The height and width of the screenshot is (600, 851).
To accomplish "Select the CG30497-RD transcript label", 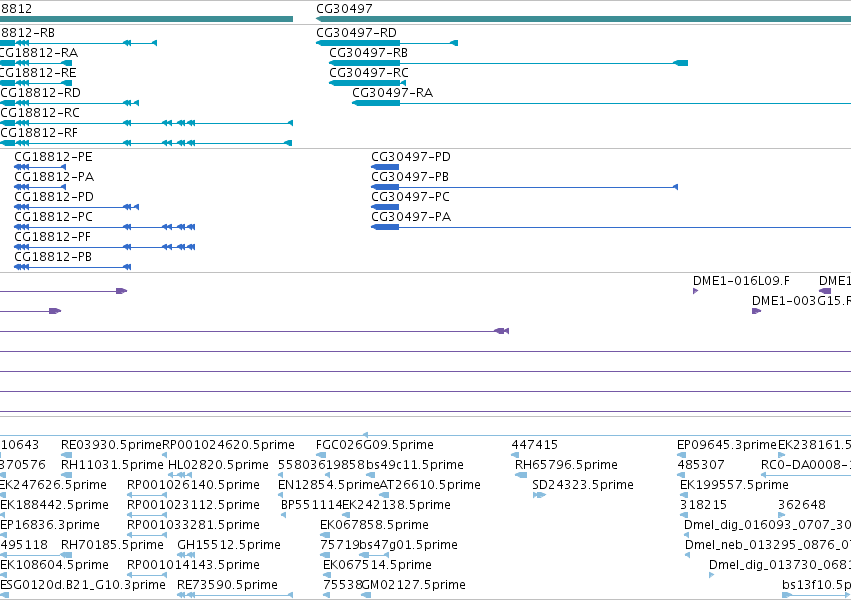I will [x=356, y=33].
